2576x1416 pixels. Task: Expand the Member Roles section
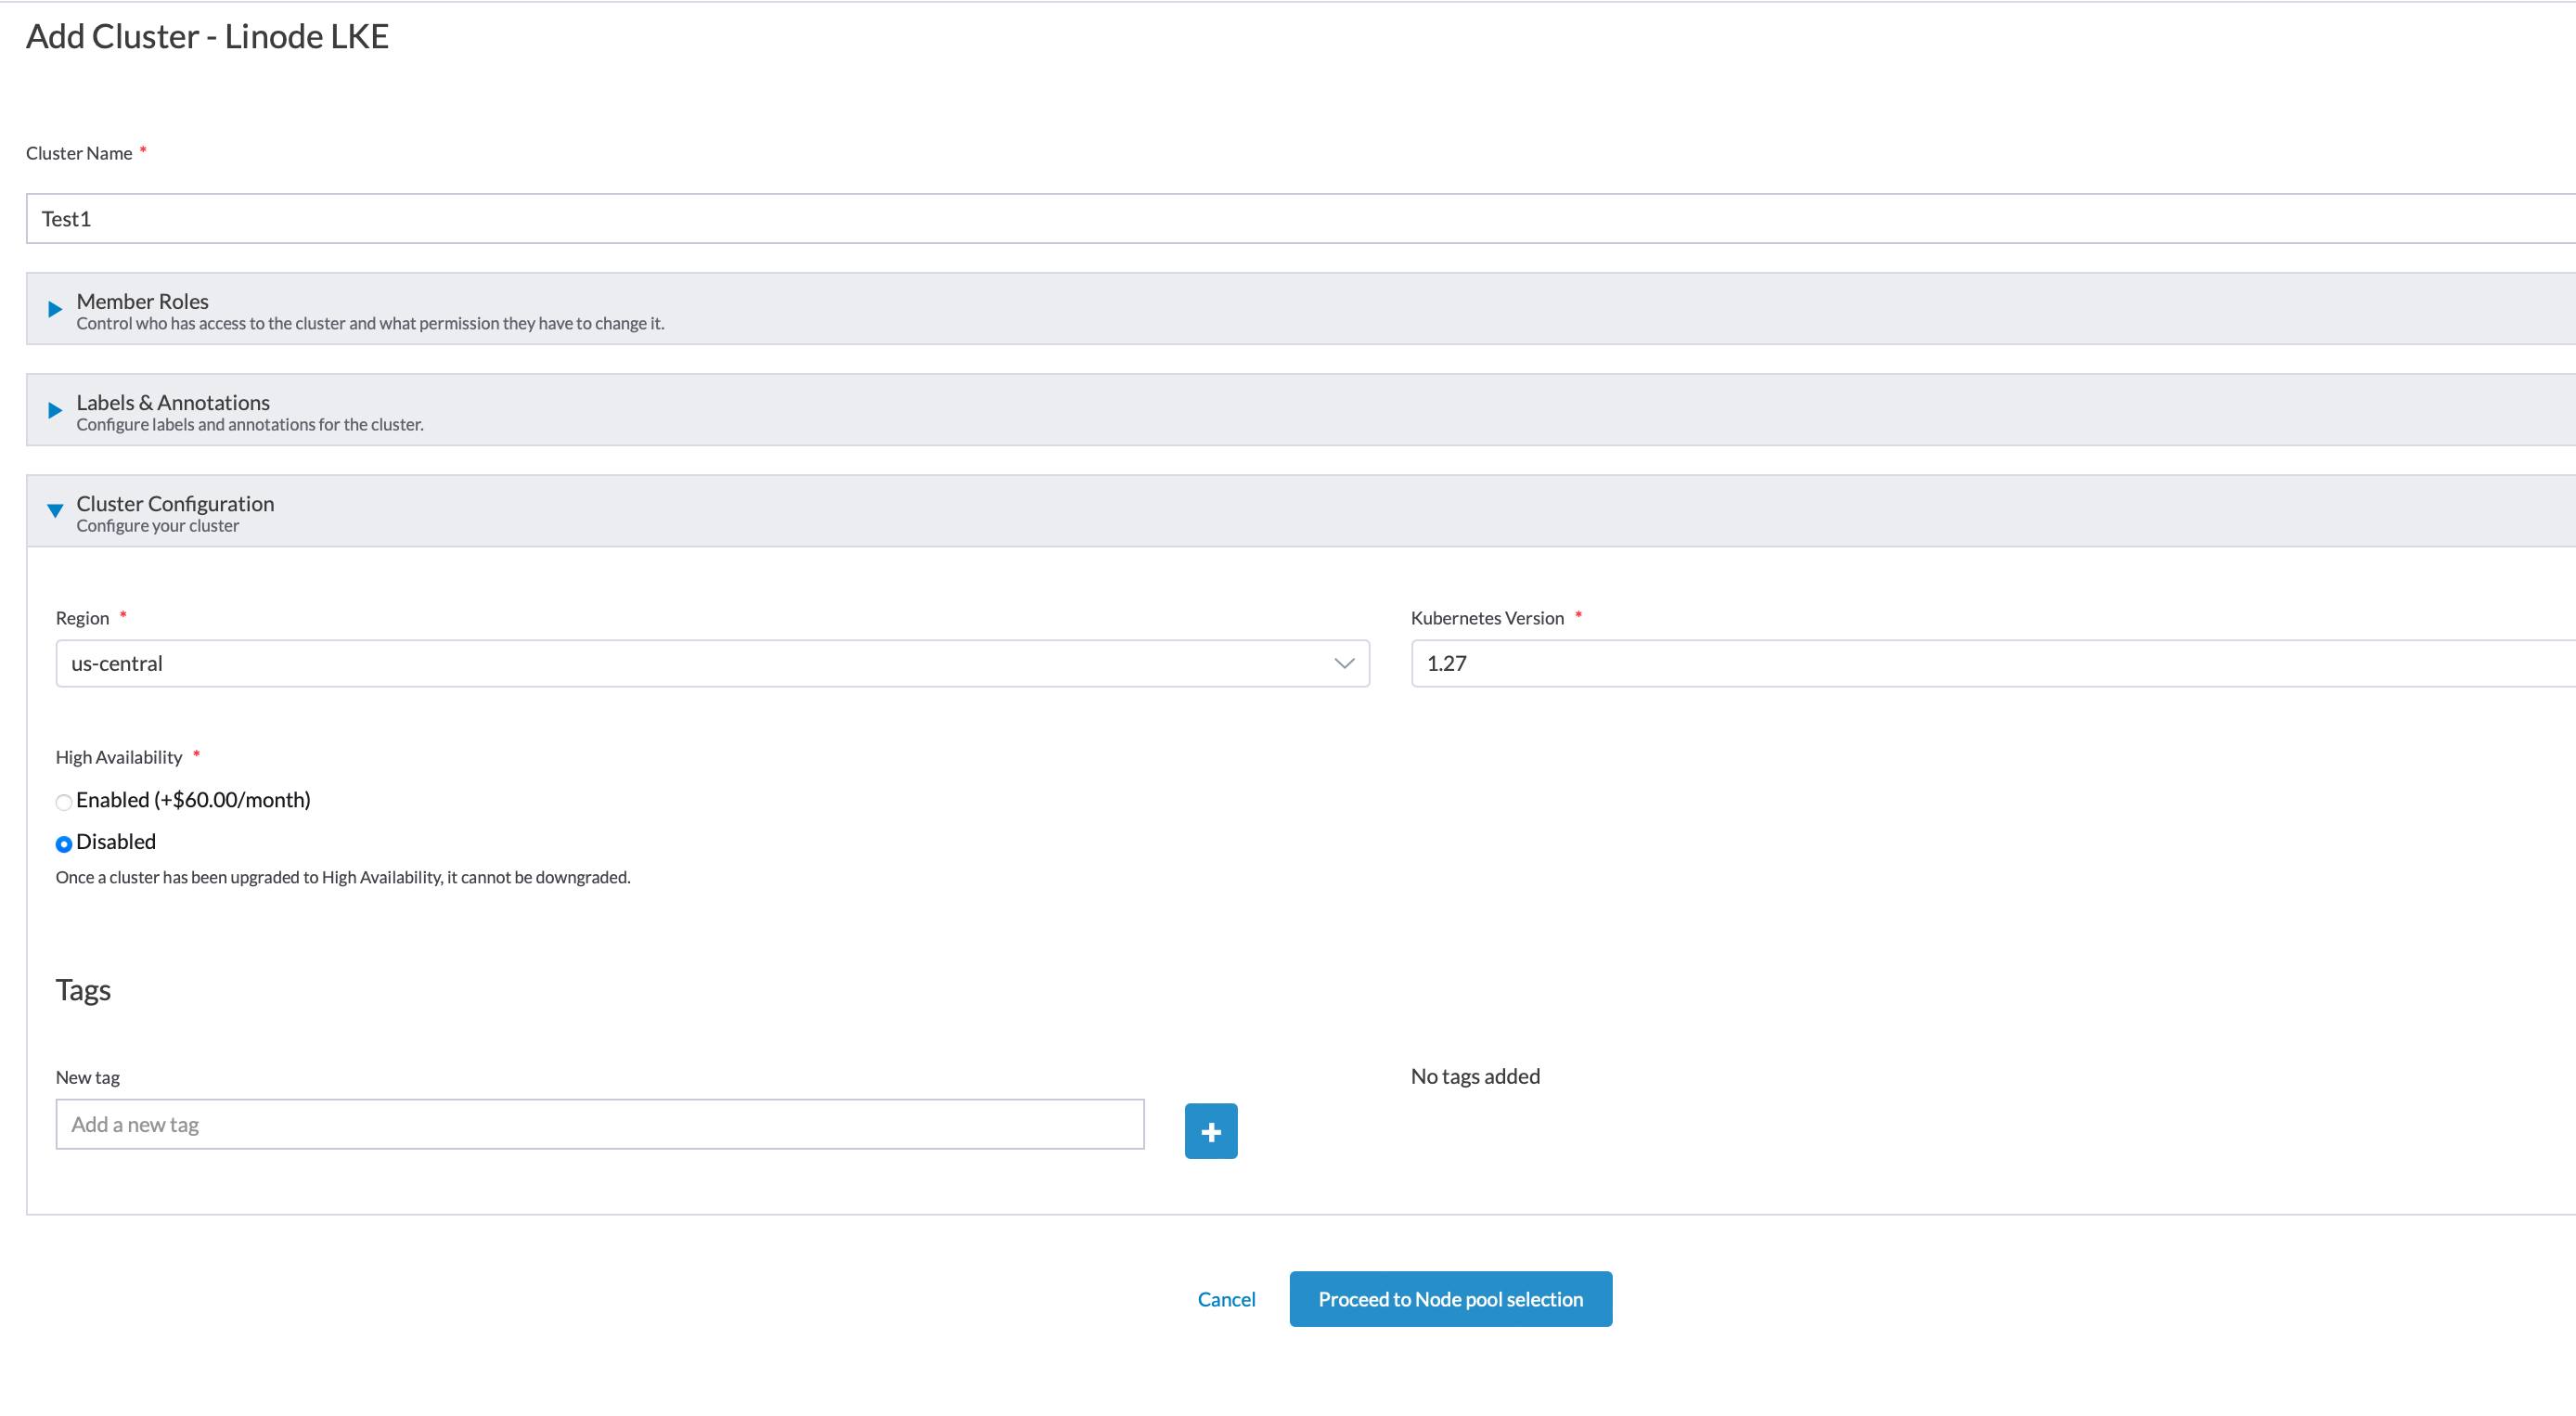pyautogui.click(x=141, y=301)
